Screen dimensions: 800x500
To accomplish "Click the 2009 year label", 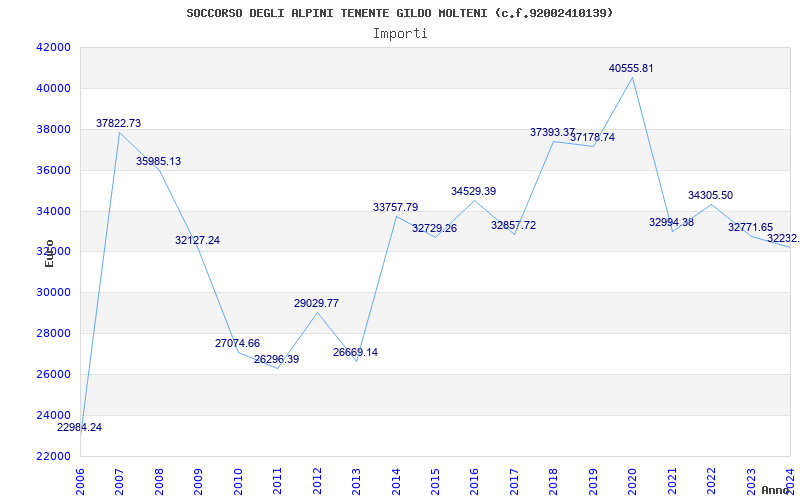I will 198,481.
